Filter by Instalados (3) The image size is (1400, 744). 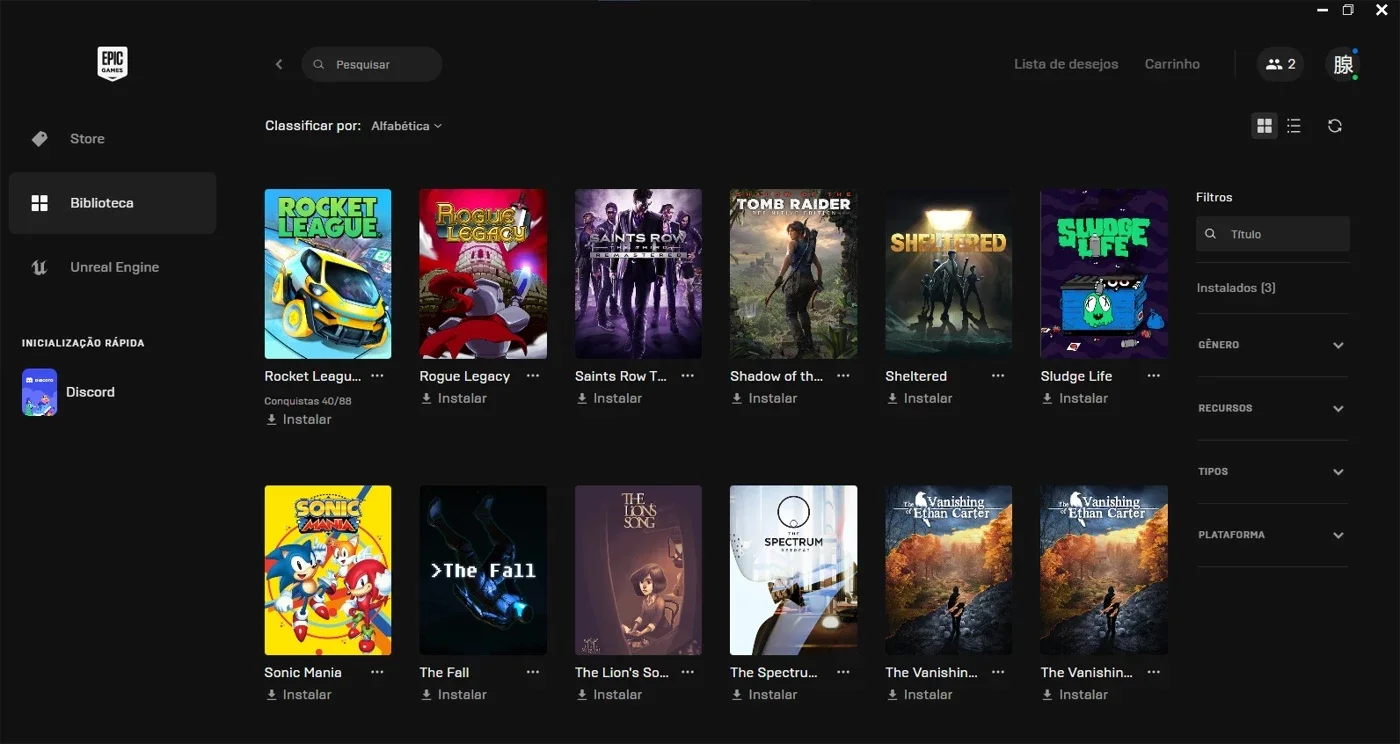click(x=1236, y=288)
